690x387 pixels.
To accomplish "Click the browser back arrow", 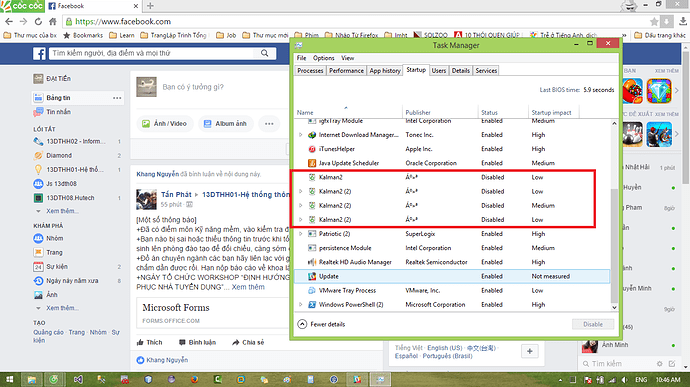I will pyautogui.click(x=9, y=22).
